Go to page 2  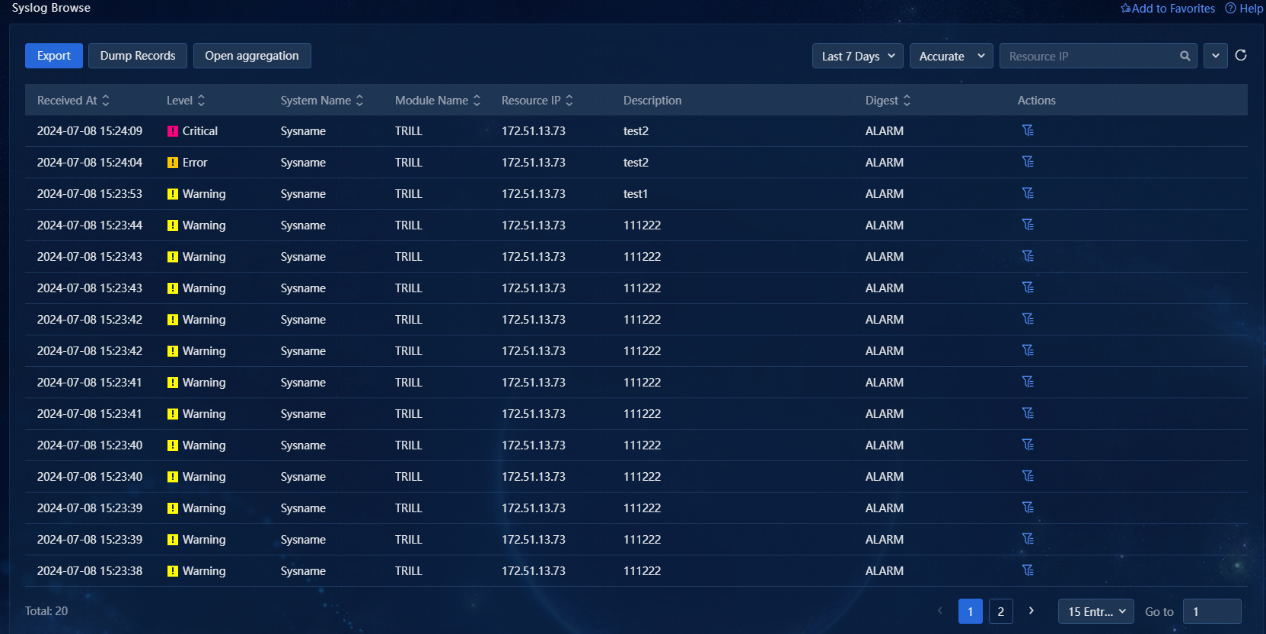(x=1000, y=611)
